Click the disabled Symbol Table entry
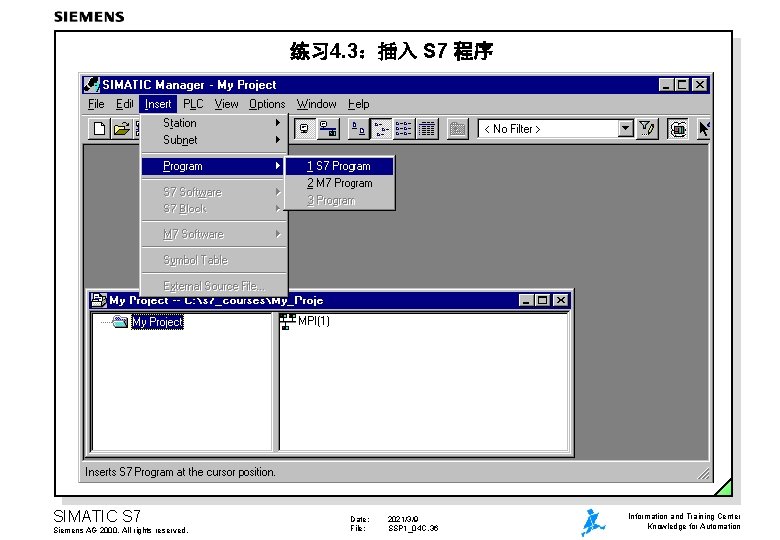This screenshot has width=780, height=540. [x=214, y=260]
